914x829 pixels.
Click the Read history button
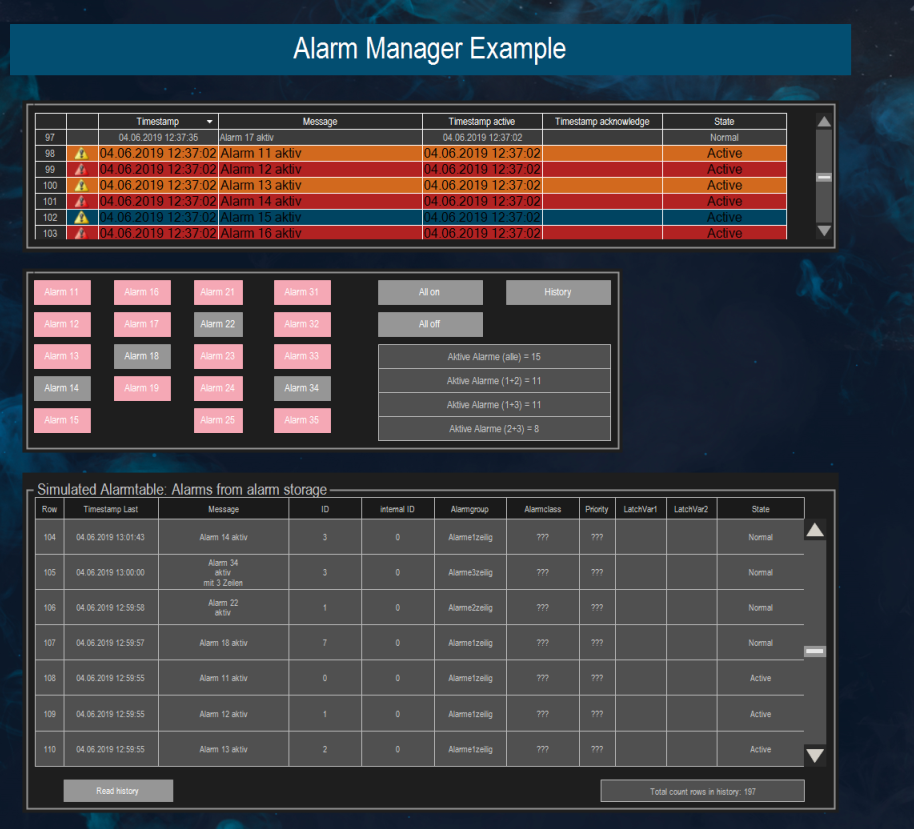click(x=117, y=790)
